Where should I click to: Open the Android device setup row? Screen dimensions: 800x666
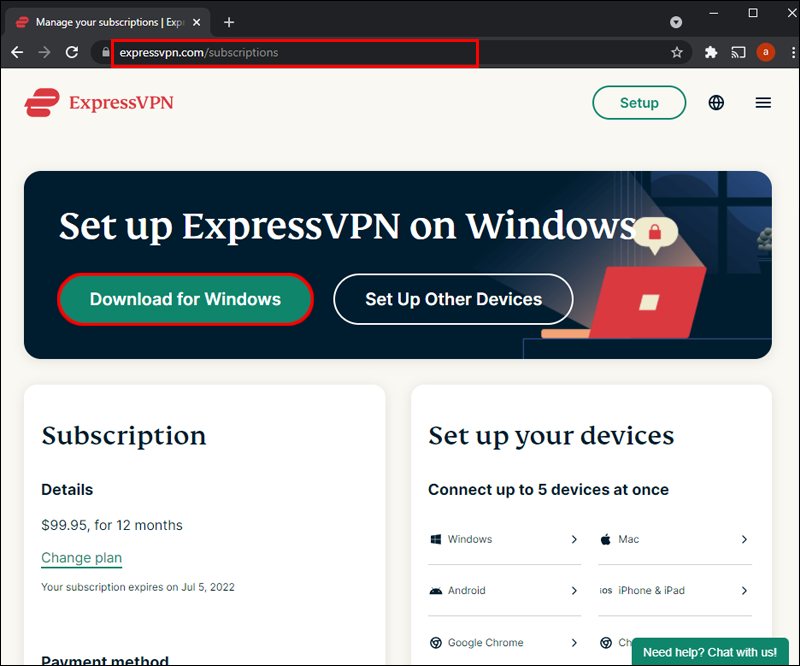click(x=505, y=590)
